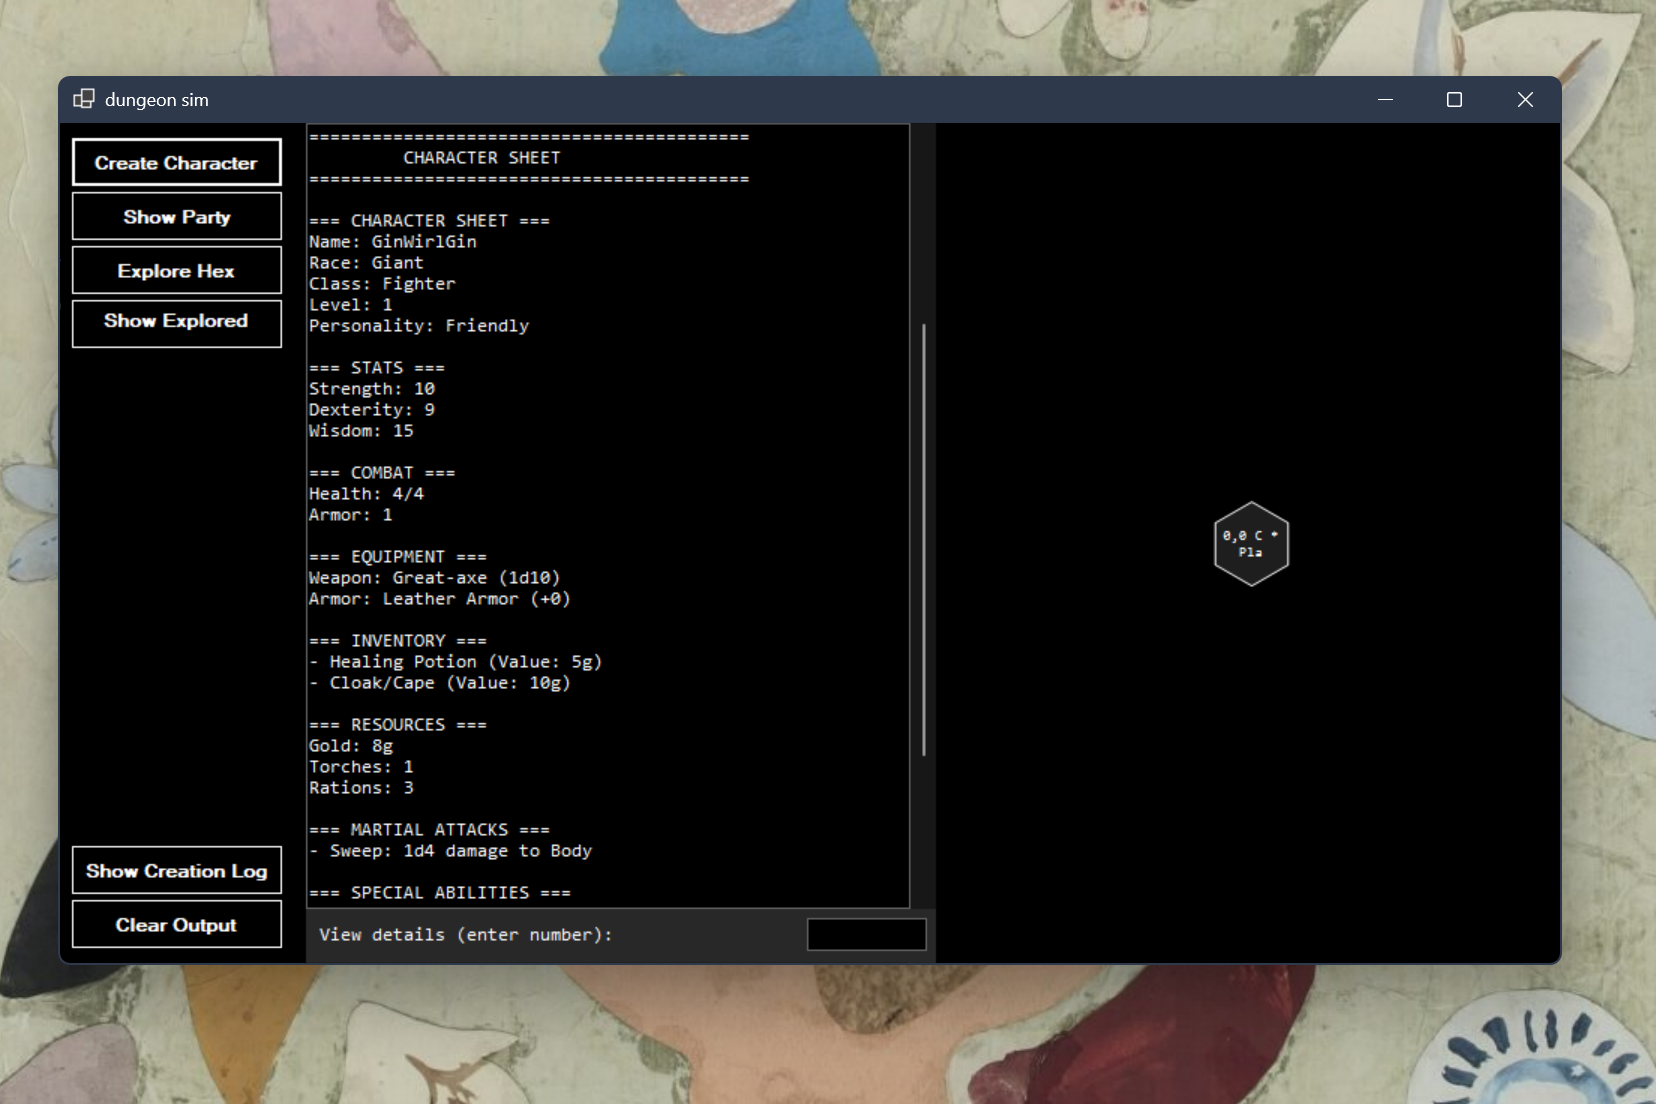The height and width of the screenshot is (1104, 1656).
Task: Close the dungeon sim window
Action: (x=1524, y=99)
